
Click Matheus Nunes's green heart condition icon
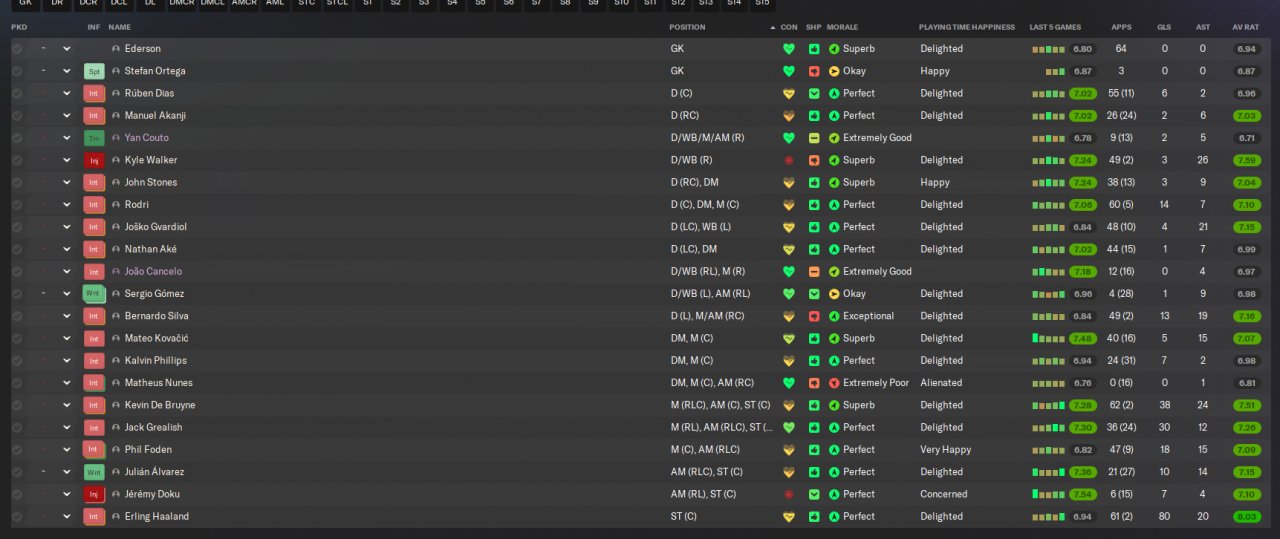(x=788, y=383)
